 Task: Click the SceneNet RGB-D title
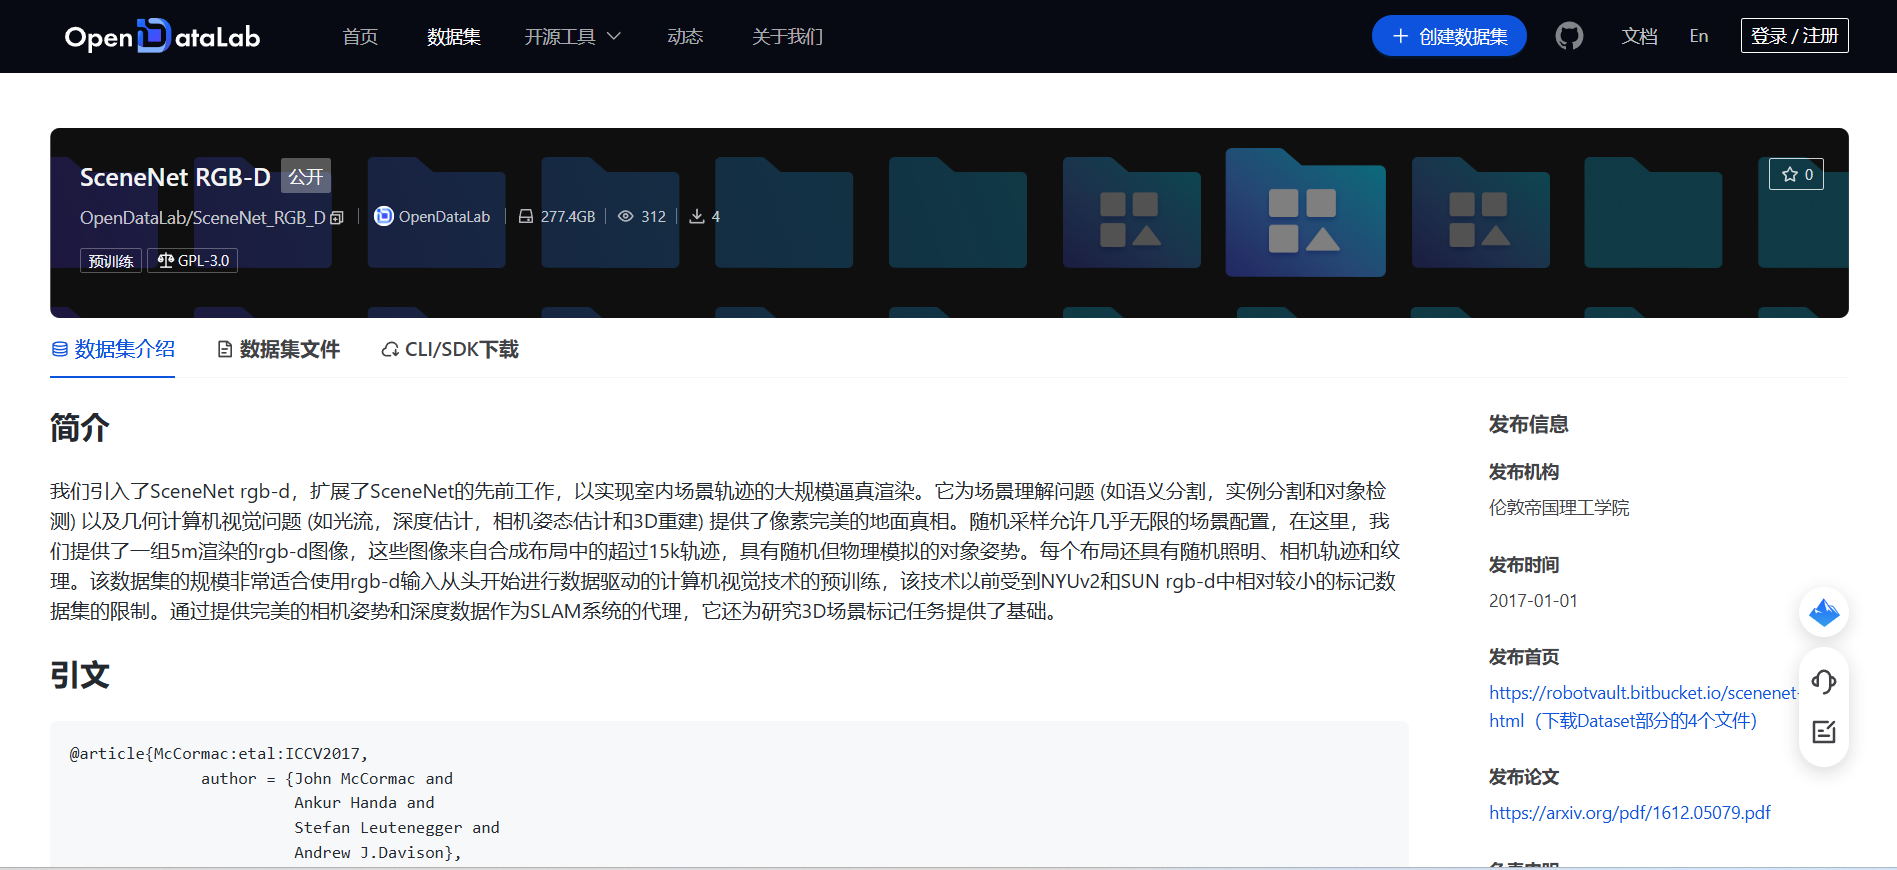click(x=175, y=177)
